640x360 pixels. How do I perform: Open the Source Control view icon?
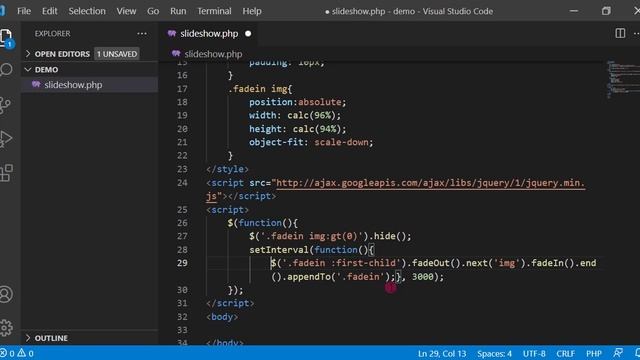tap(6, 105)
